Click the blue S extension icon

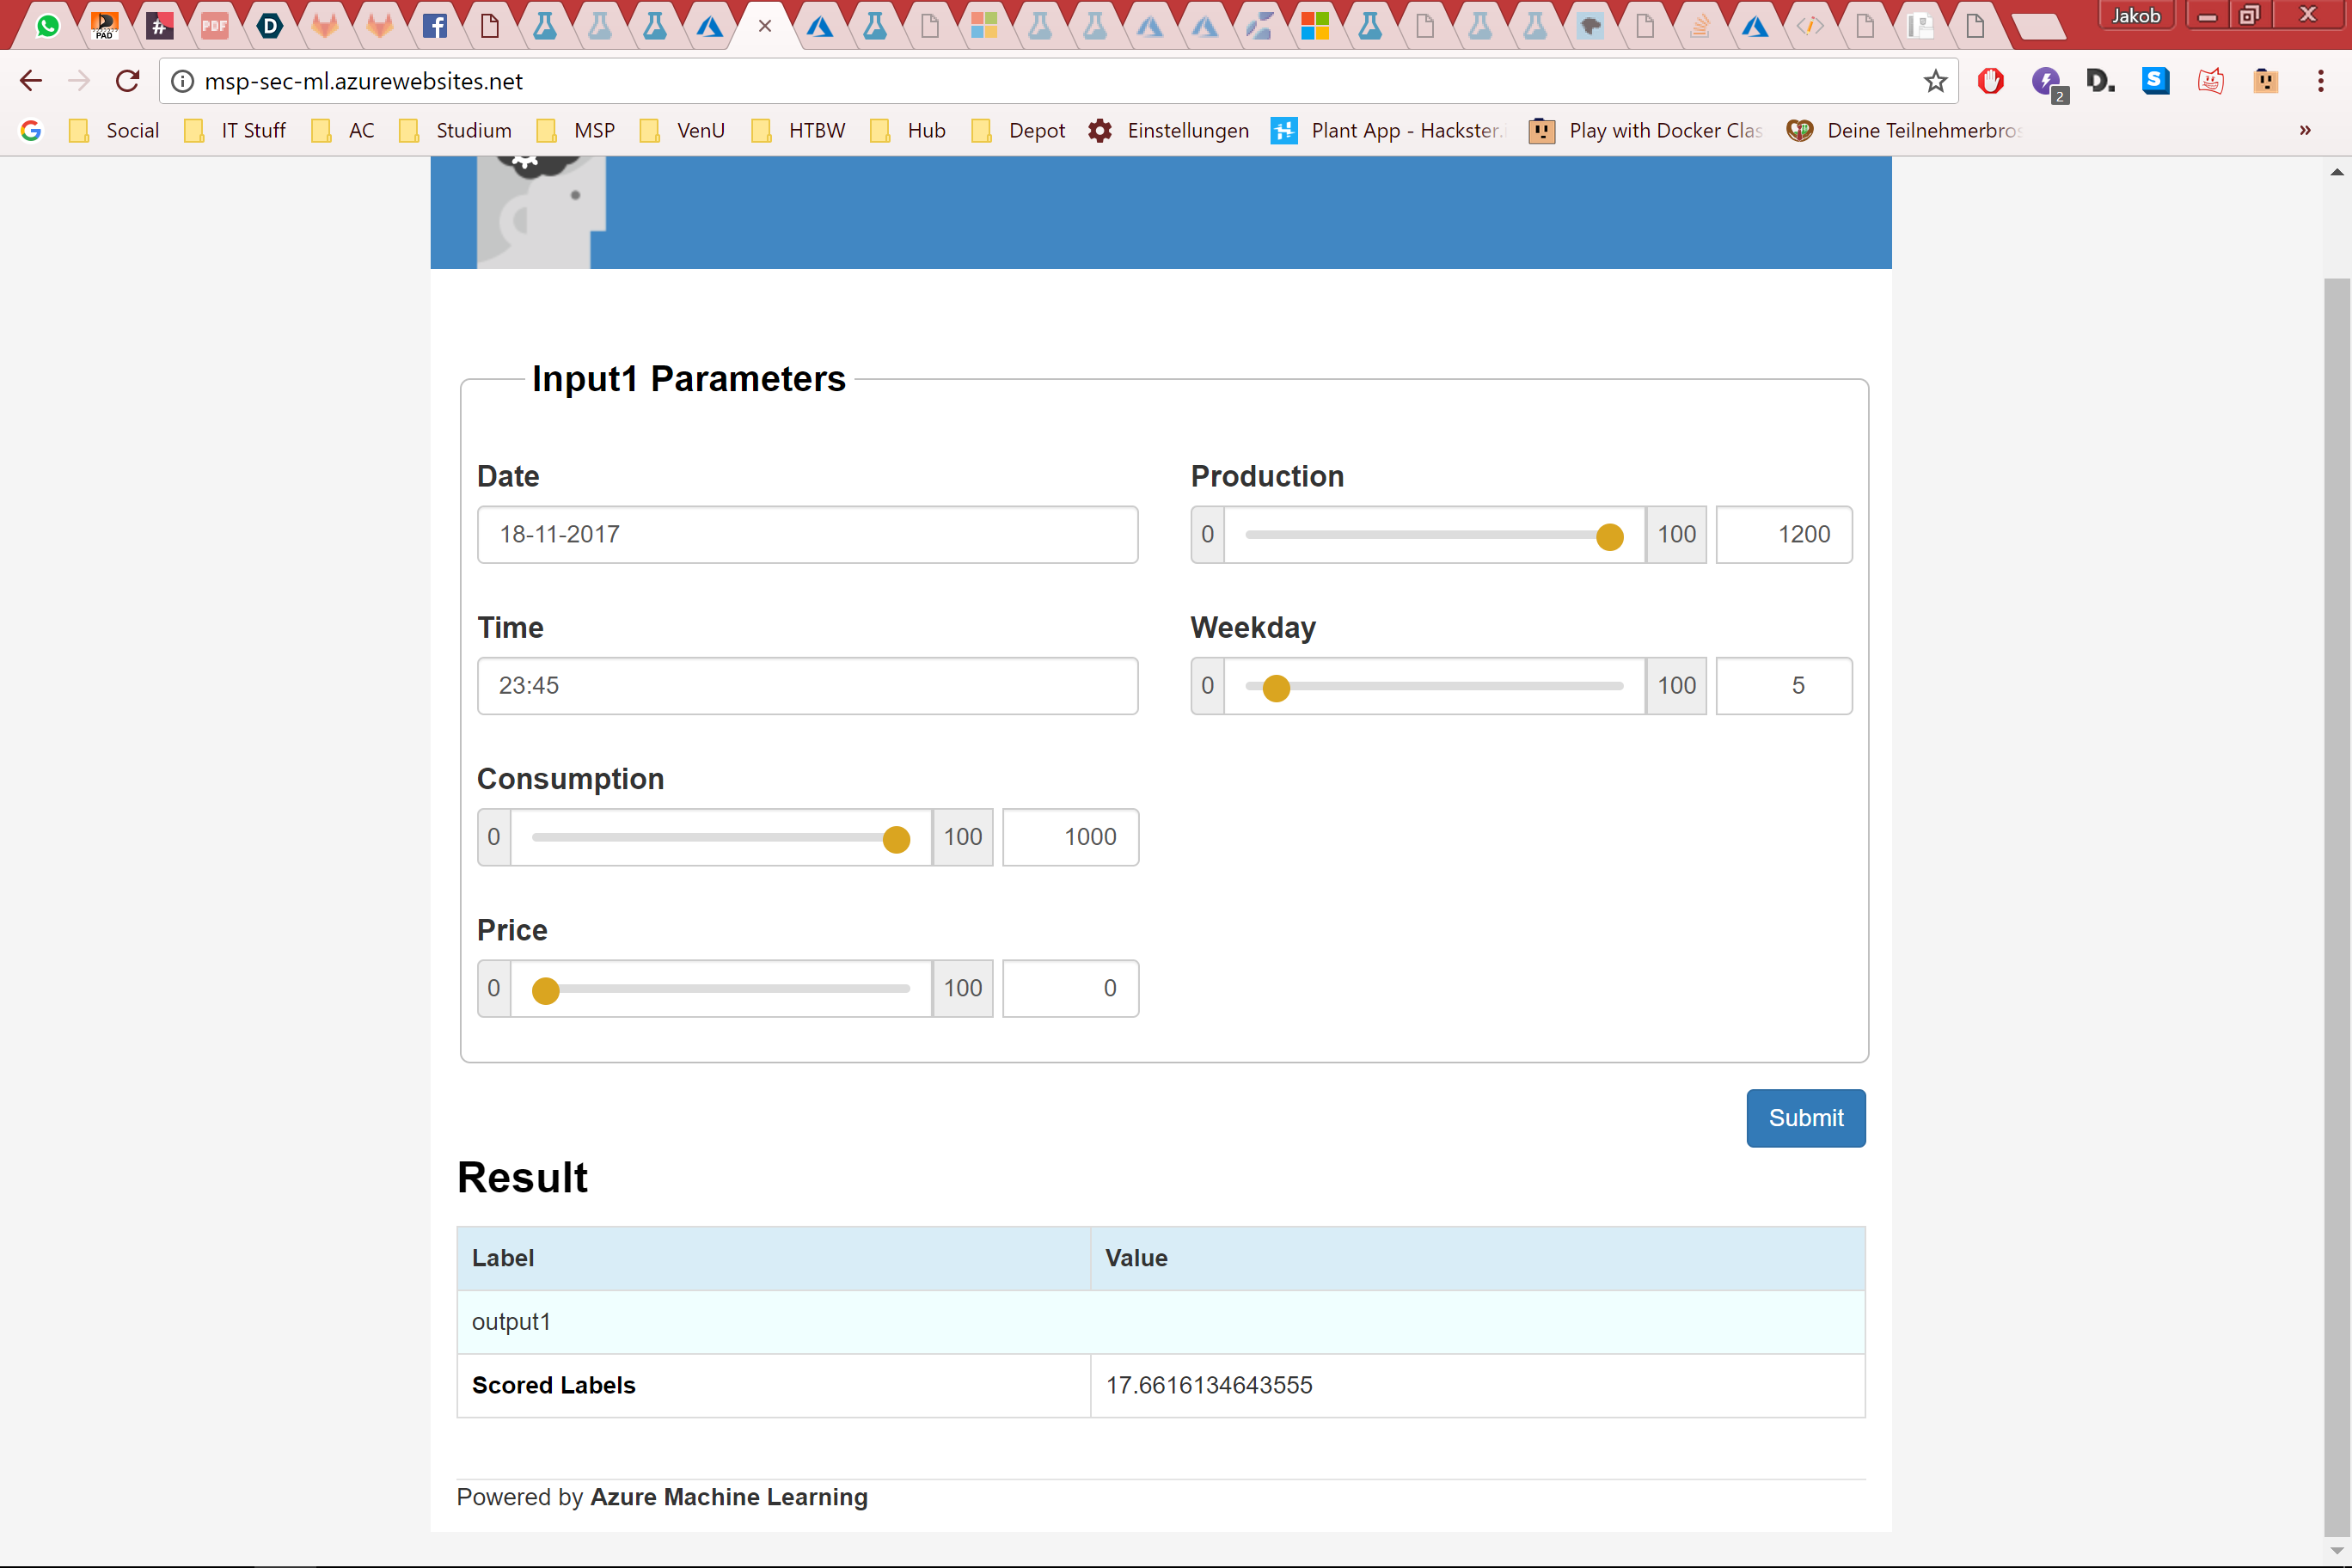click(x=2155, y=81)
